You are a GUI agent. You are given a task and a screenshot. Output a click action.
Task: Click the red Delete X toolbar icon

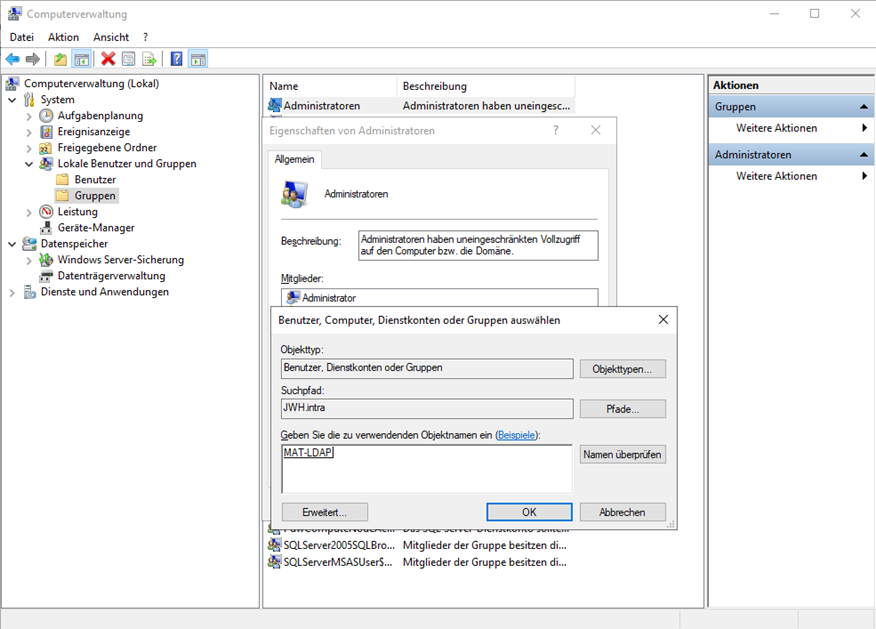[x=108, y=59]
